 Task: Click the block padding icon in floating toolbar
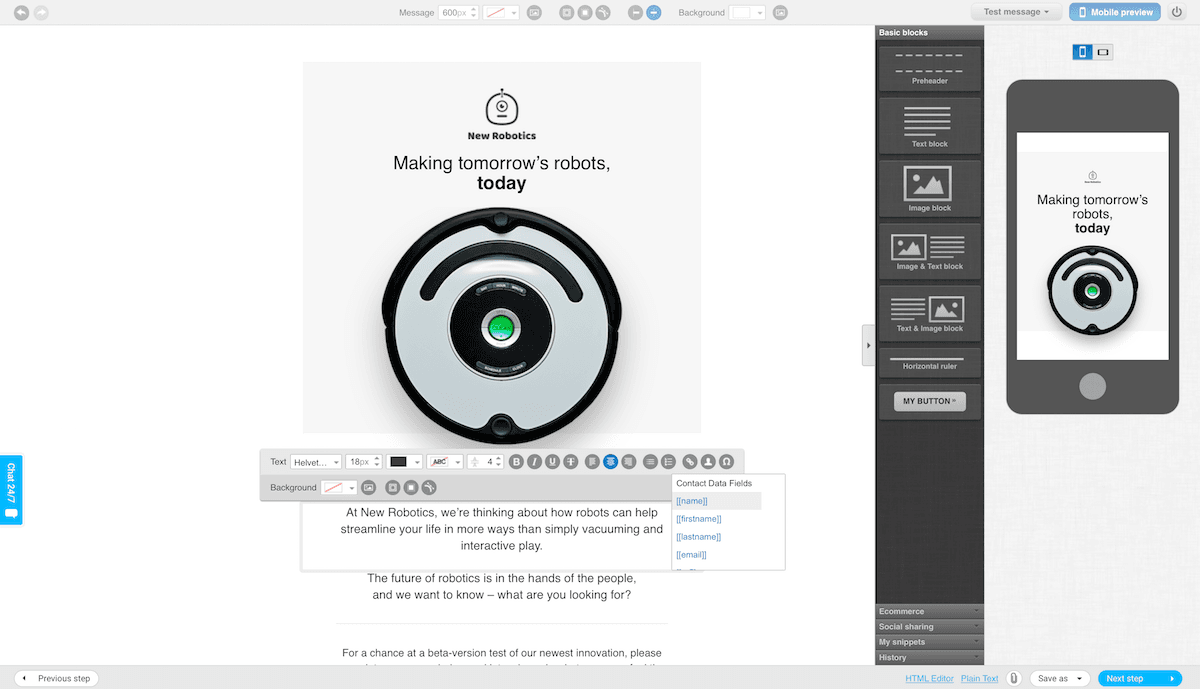(x=393, y=487)
